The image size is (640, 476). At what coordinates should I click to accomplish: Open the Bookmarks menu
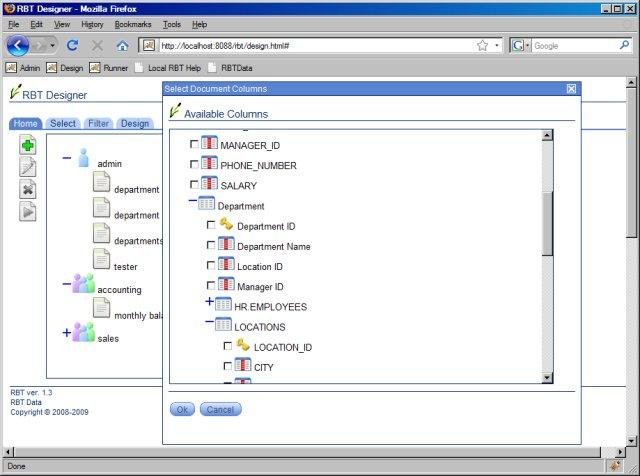pos(133,24)
